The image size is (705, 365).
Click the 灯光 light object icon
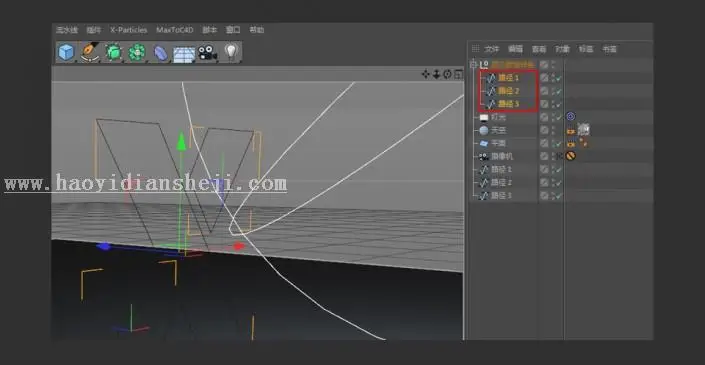[x=484, y=117]
